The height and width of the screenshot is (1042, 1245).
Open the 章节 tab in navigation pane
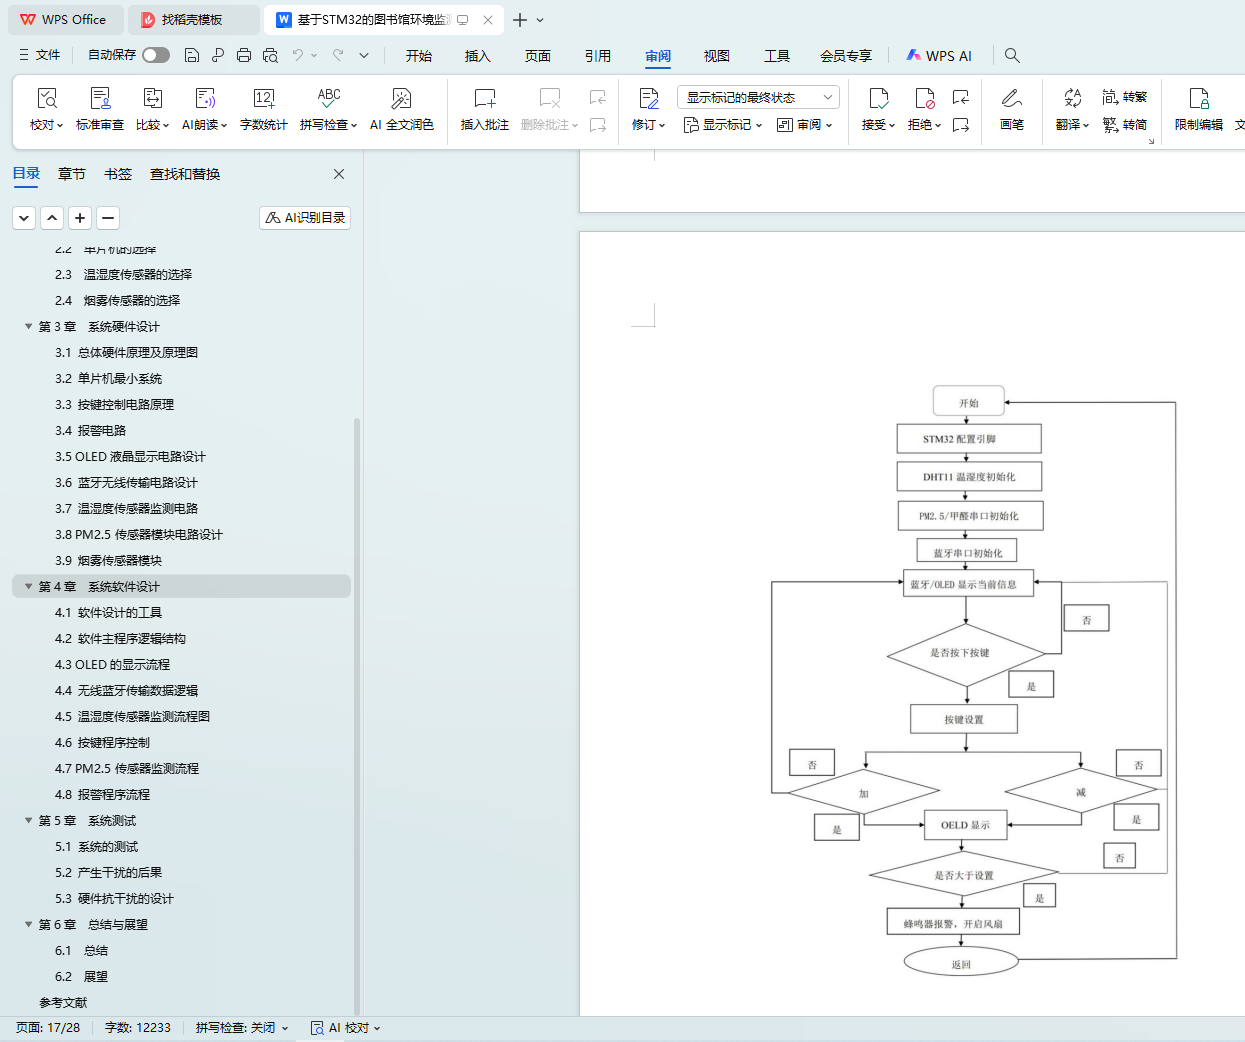[72, 174]
